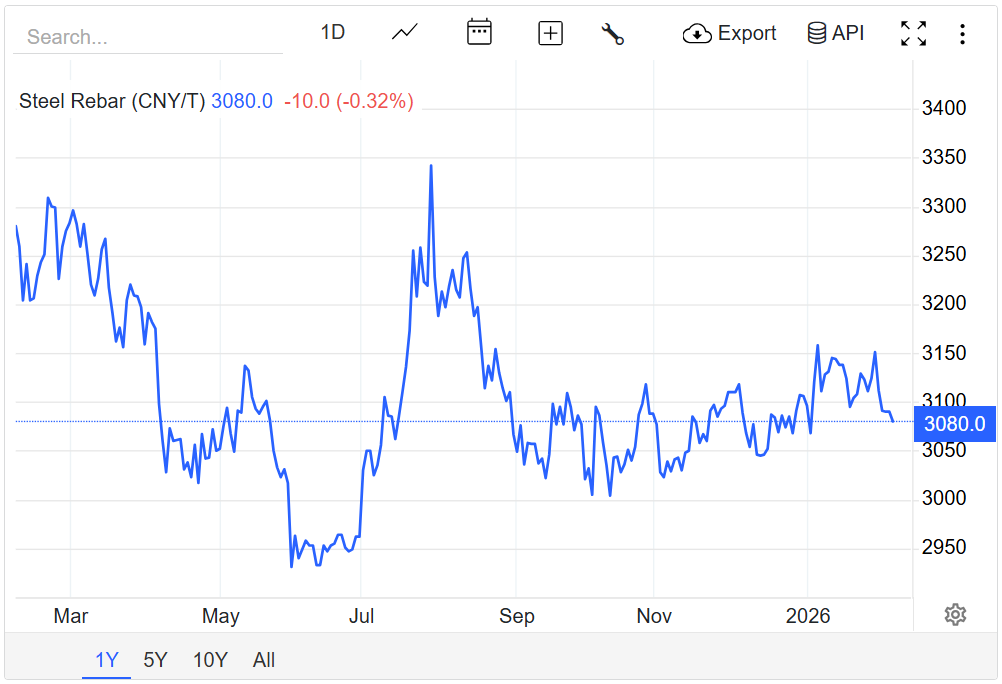The image size is (1002, 684).
Task: Click the plus box compare icon
Action: click(550, 33)
